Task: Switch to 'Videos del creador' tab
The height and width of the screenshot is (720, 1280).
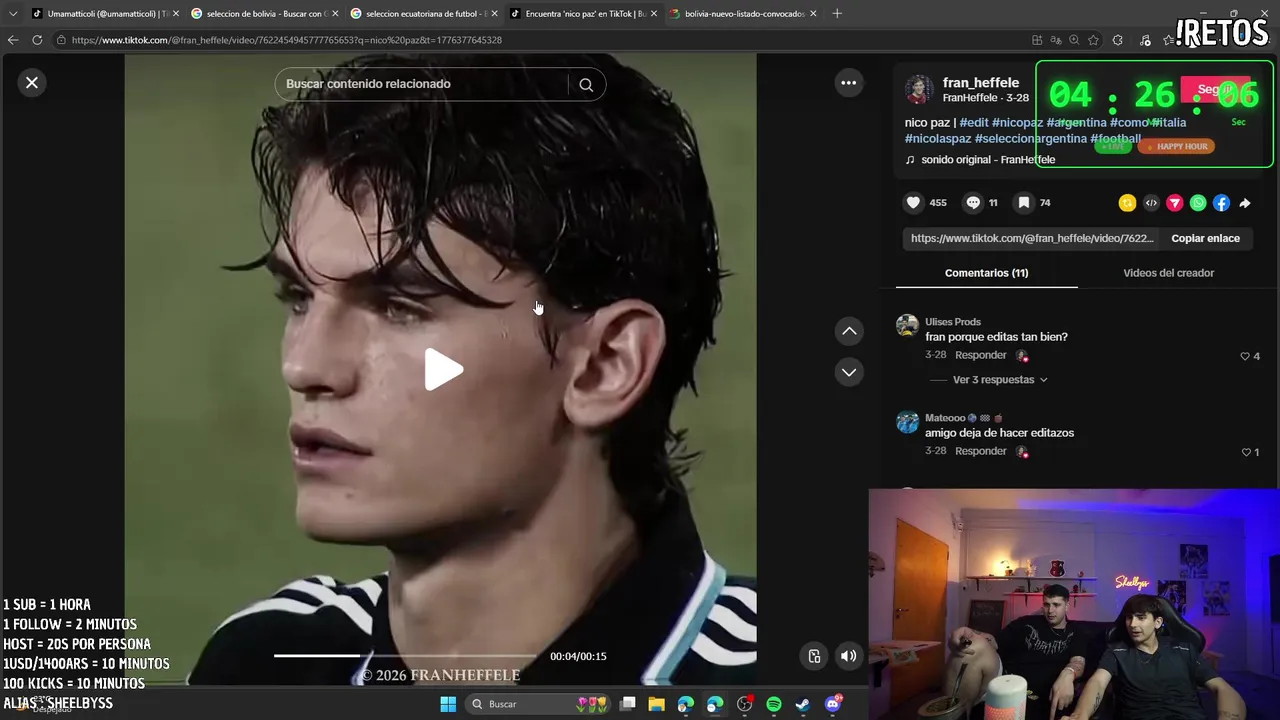Action: (1168, 273)
